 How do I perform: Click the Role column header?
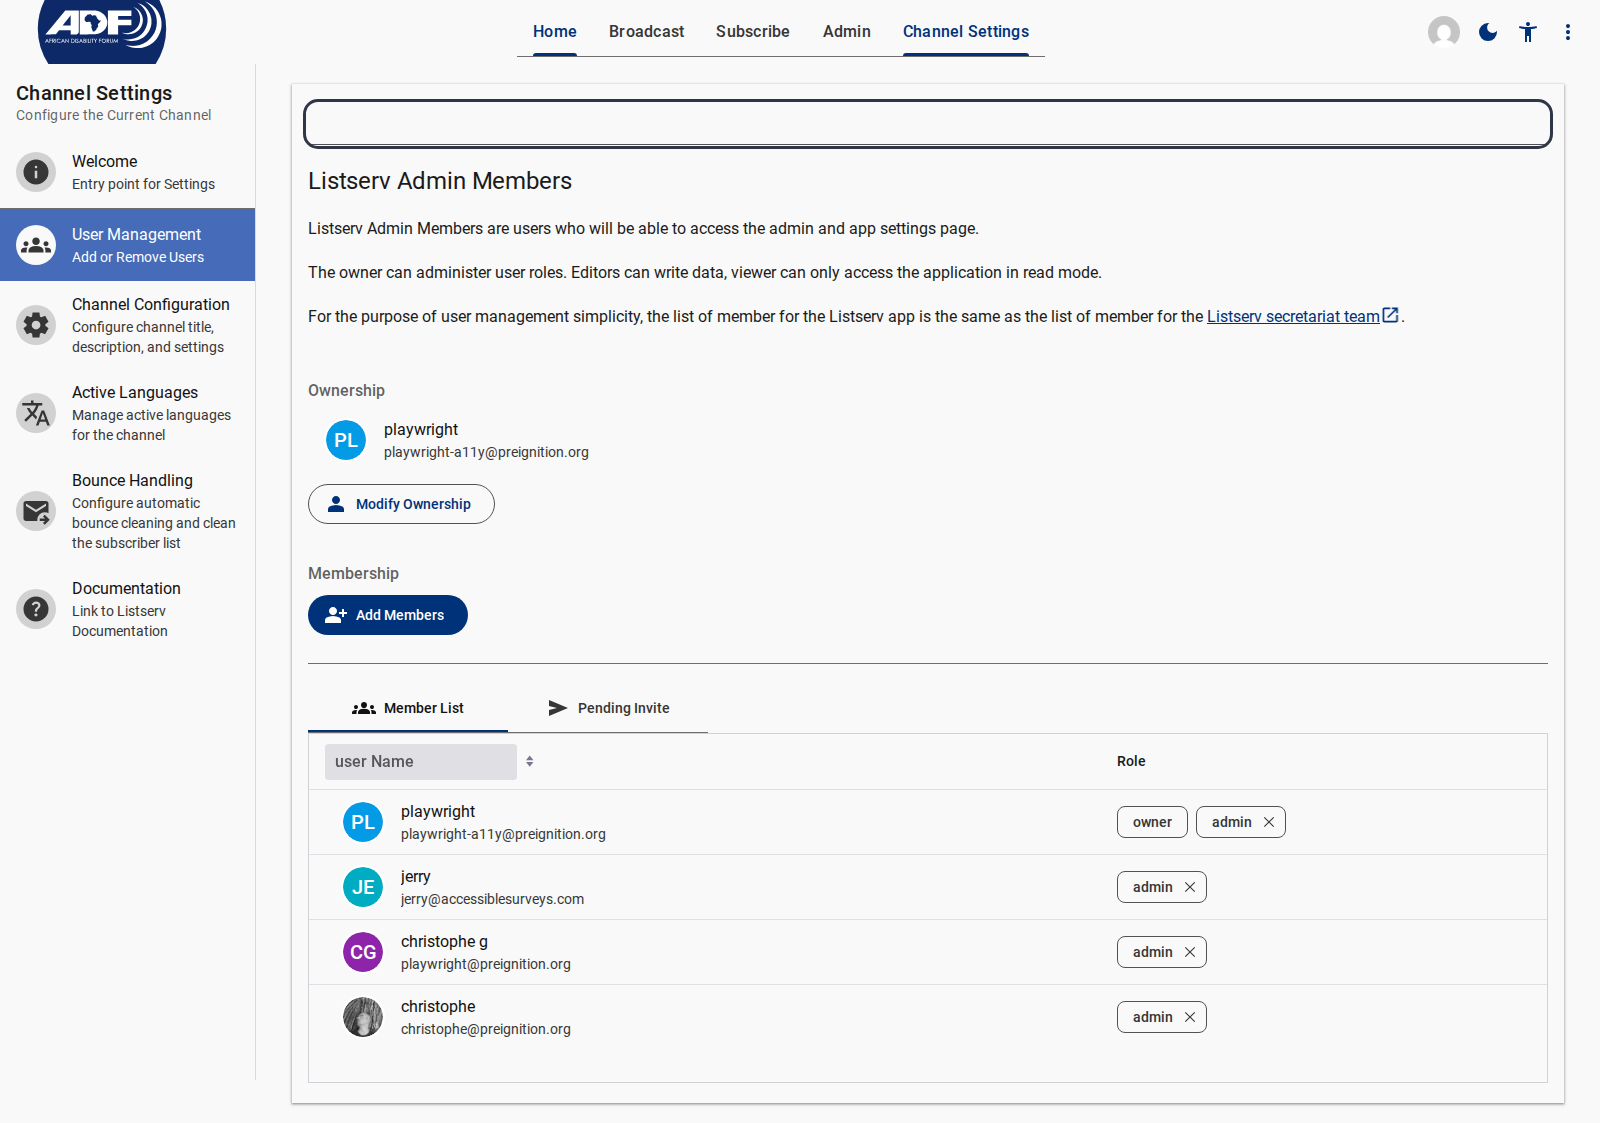pos(1131,761)
